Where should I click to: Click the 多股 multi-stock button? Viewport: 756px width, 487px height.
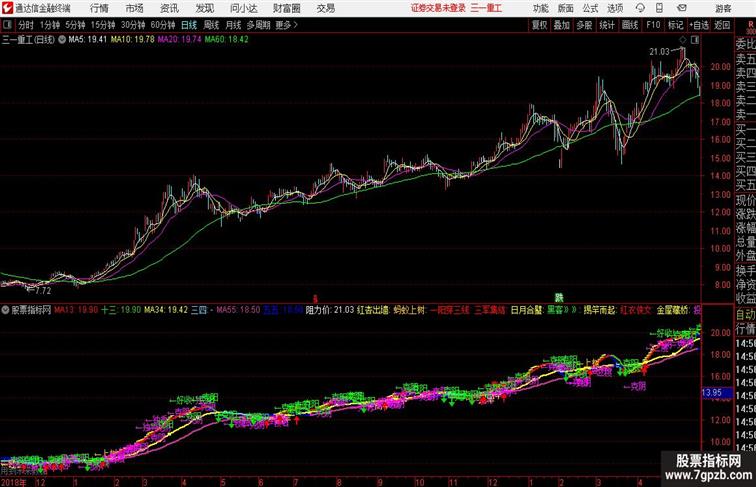(584, 25)
